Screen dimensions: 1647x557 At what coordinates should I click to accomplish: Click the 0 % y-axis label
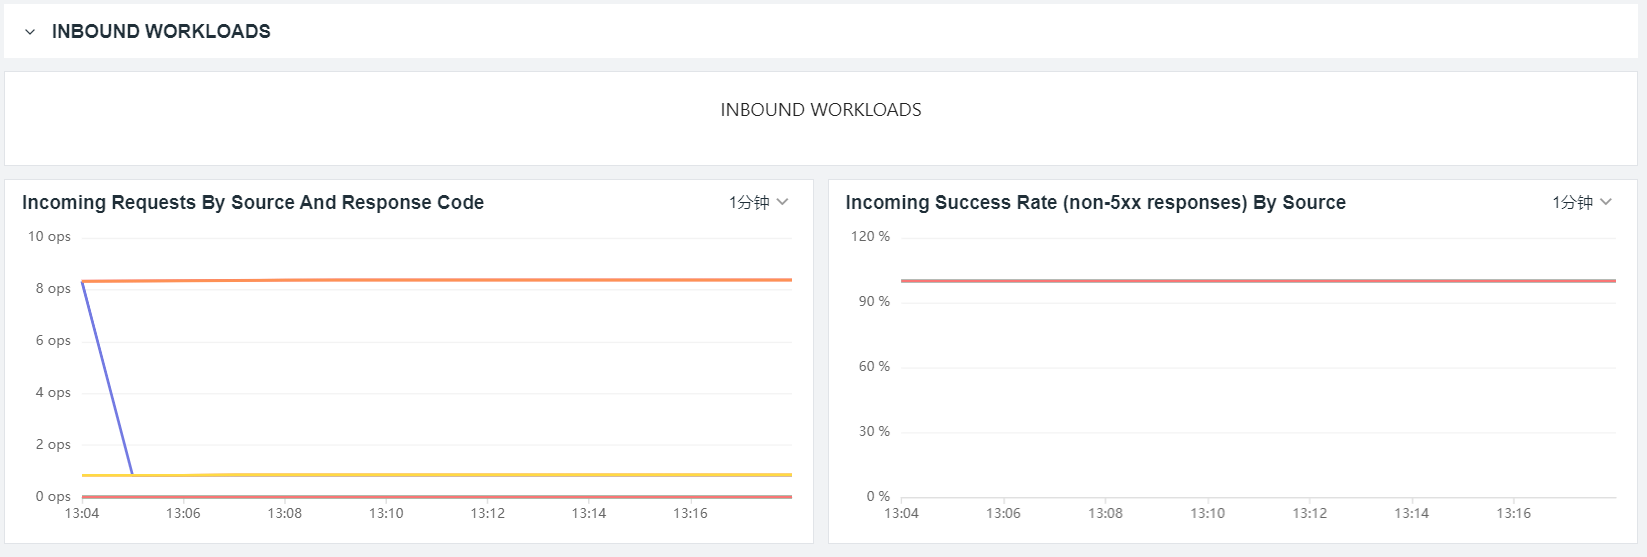pyautogui.click(x=878, y=496)
